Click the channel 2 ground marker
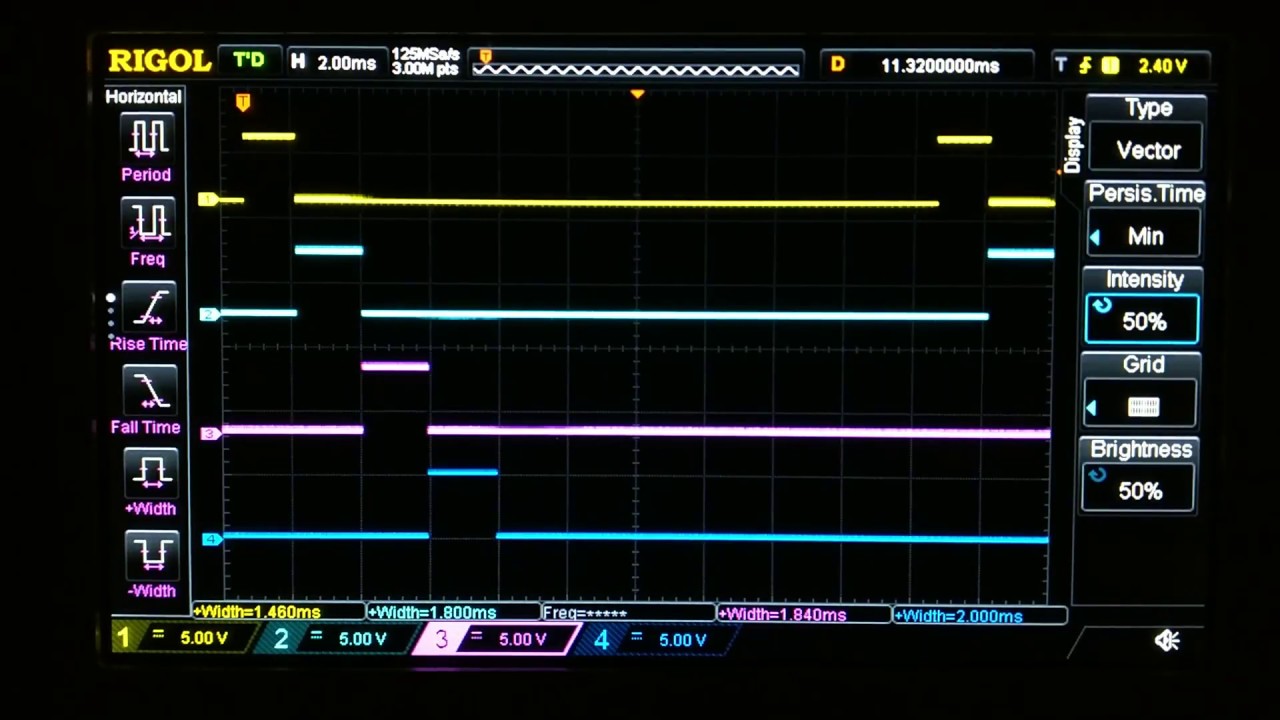 click(x=209, y=315)
